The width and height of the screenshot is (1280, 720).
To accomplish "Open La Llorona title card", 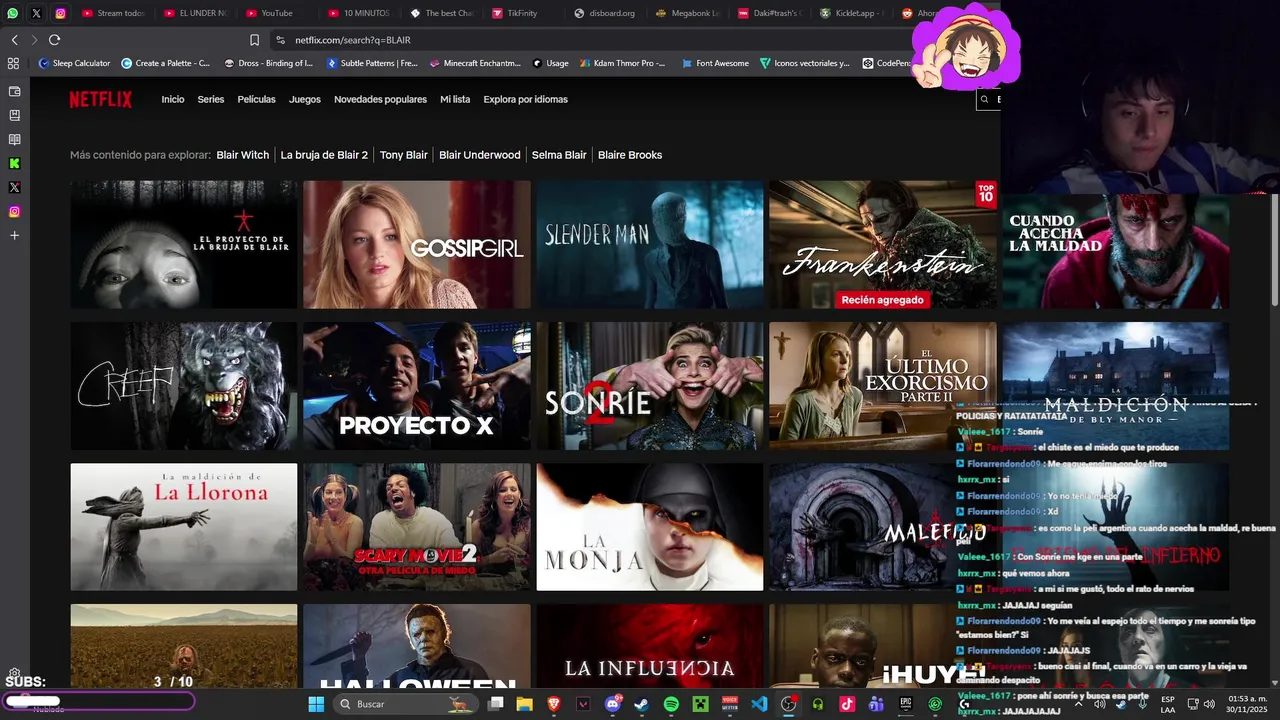I will tap(184, 527).
